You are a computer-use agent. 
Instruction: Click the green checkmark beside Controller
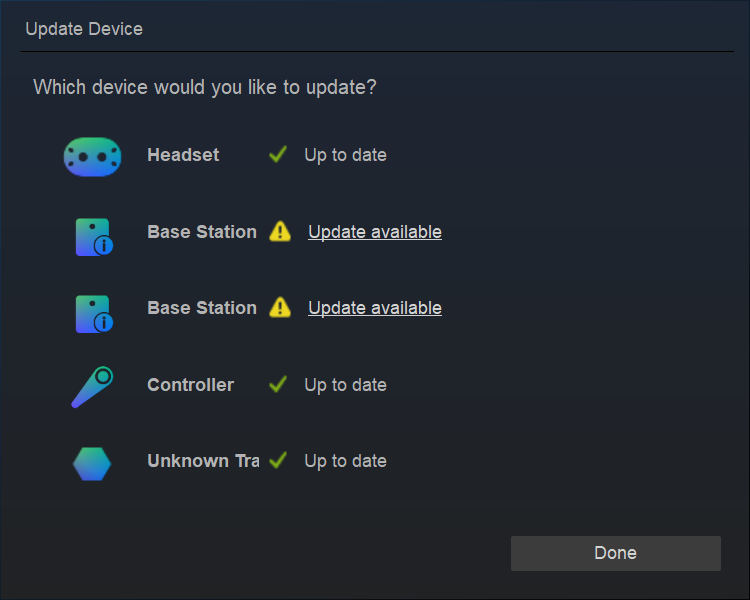tap(279, 385)
